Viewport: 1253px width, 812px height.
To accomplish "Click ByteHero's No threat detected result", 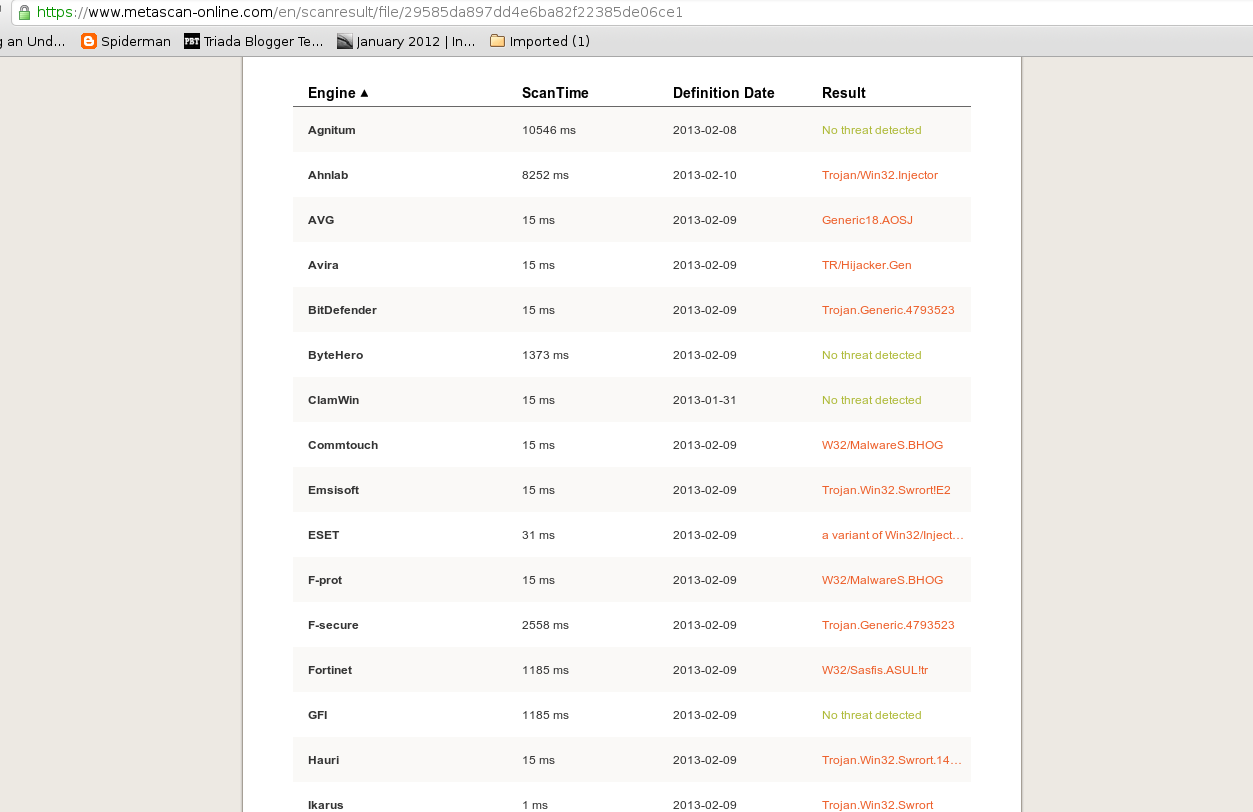I will tap(872, 355).
